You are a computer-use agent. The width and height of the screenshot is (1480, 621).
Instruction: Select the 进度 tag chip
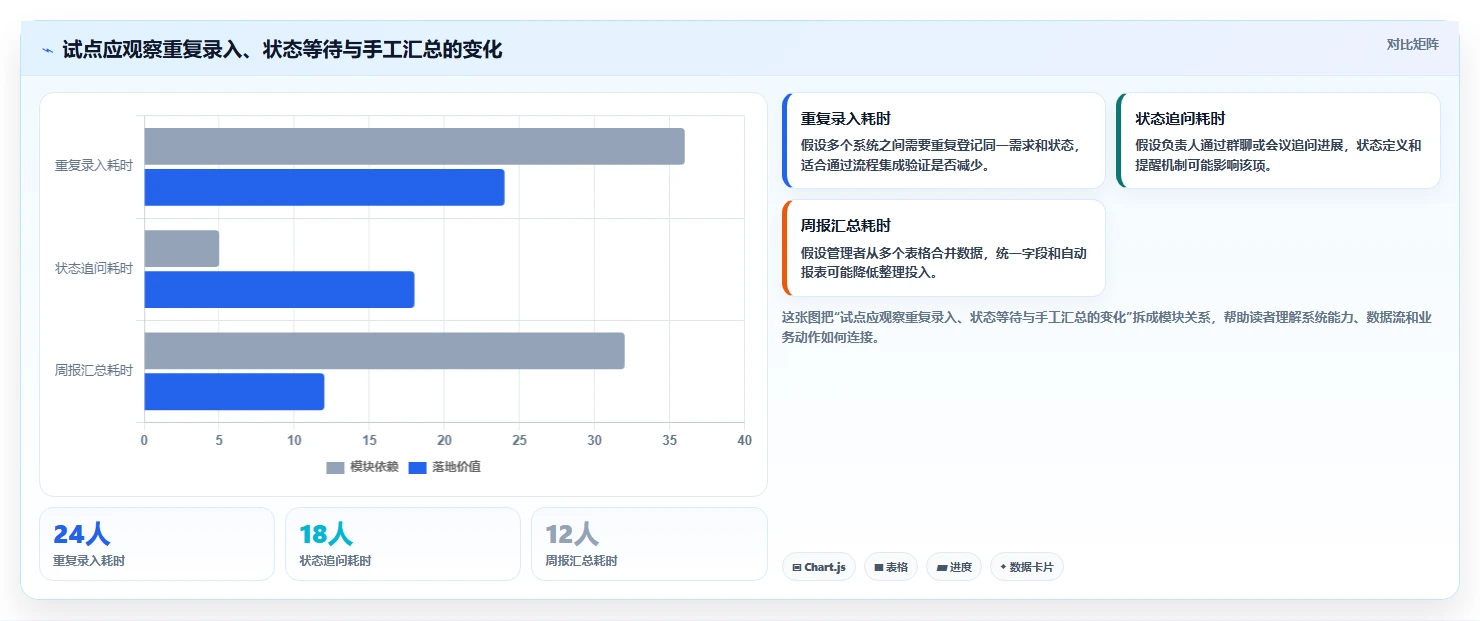click(x=954, y=567)
